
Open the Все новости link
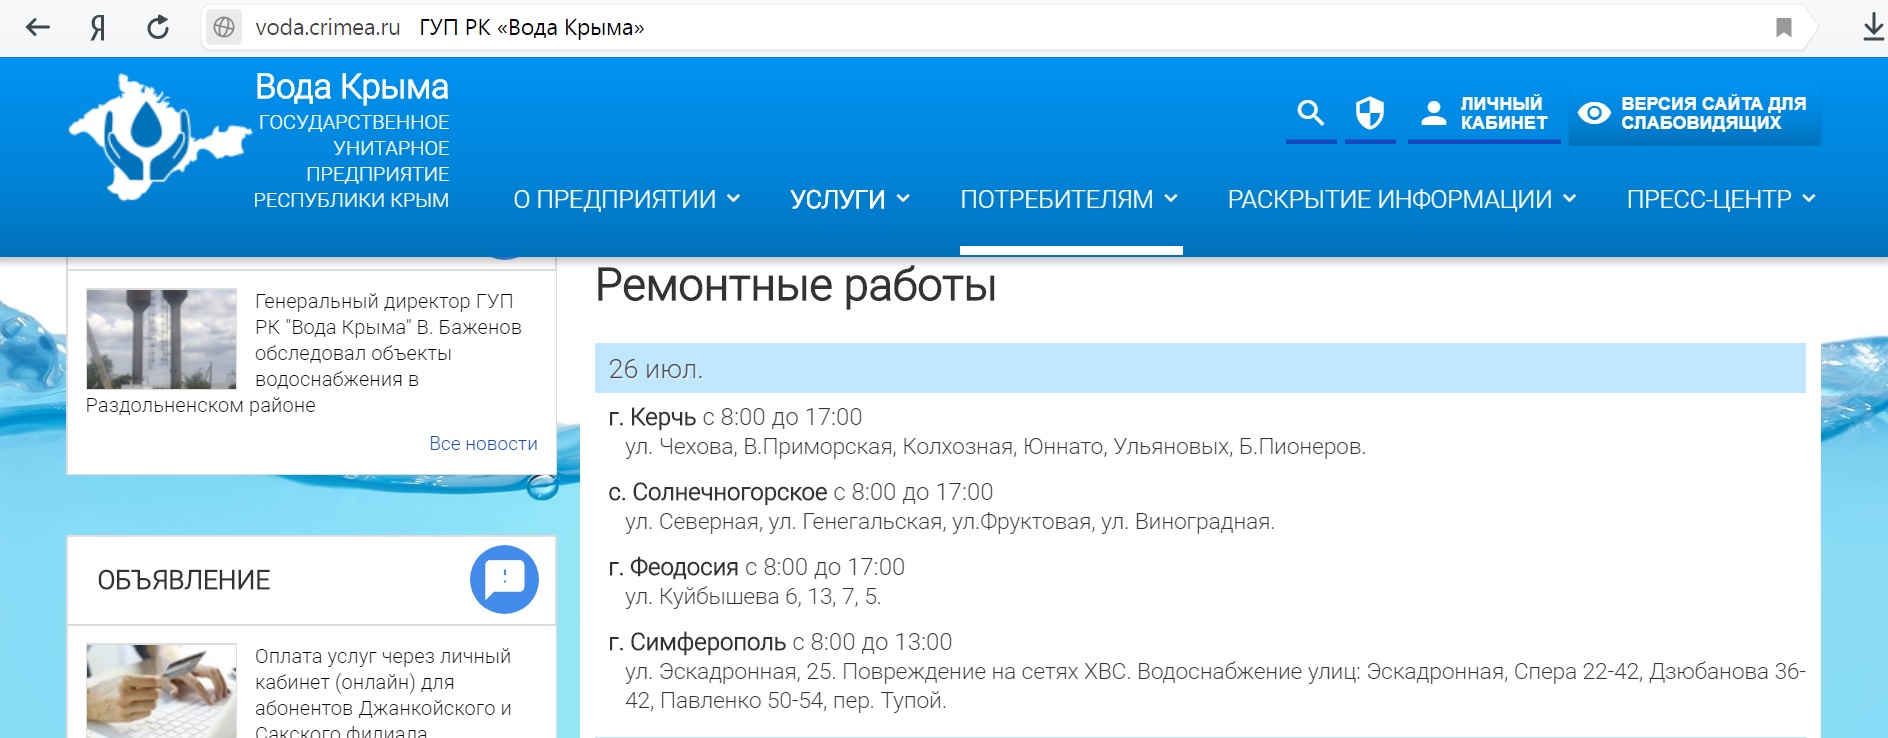[483, 443]
